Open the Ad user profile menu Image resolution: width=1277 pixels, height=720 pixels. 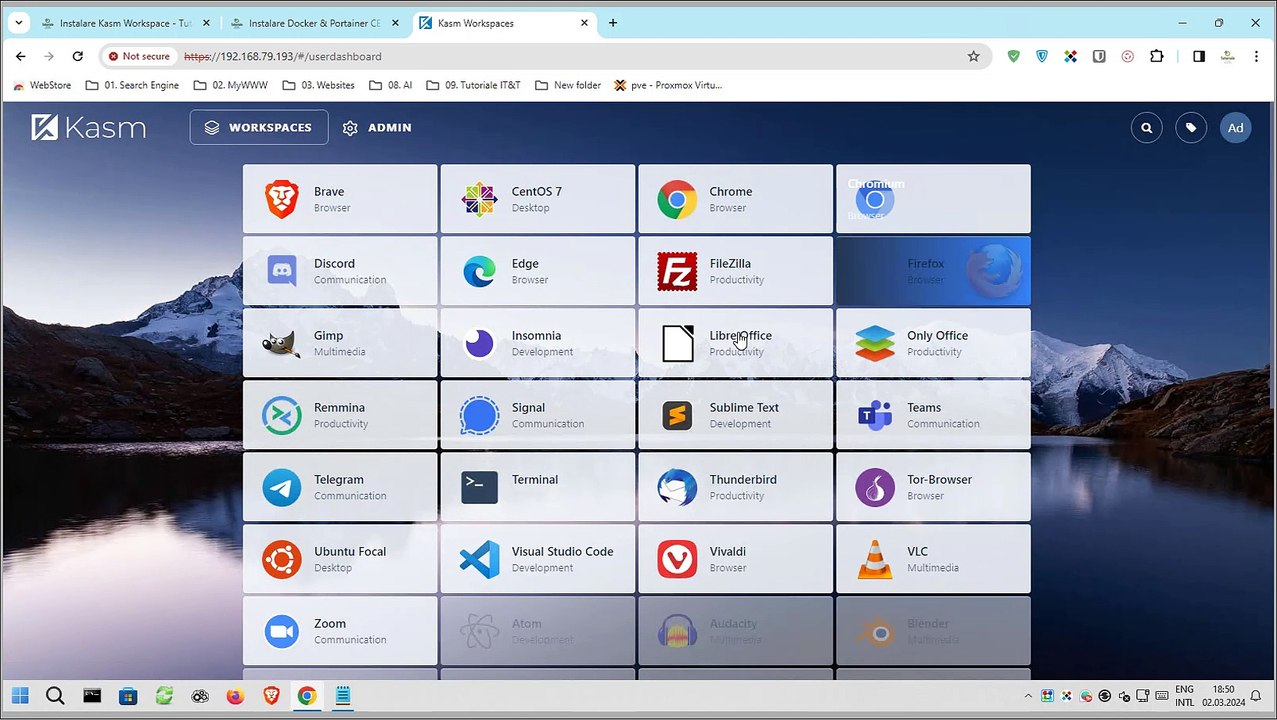coord(1236,128)
